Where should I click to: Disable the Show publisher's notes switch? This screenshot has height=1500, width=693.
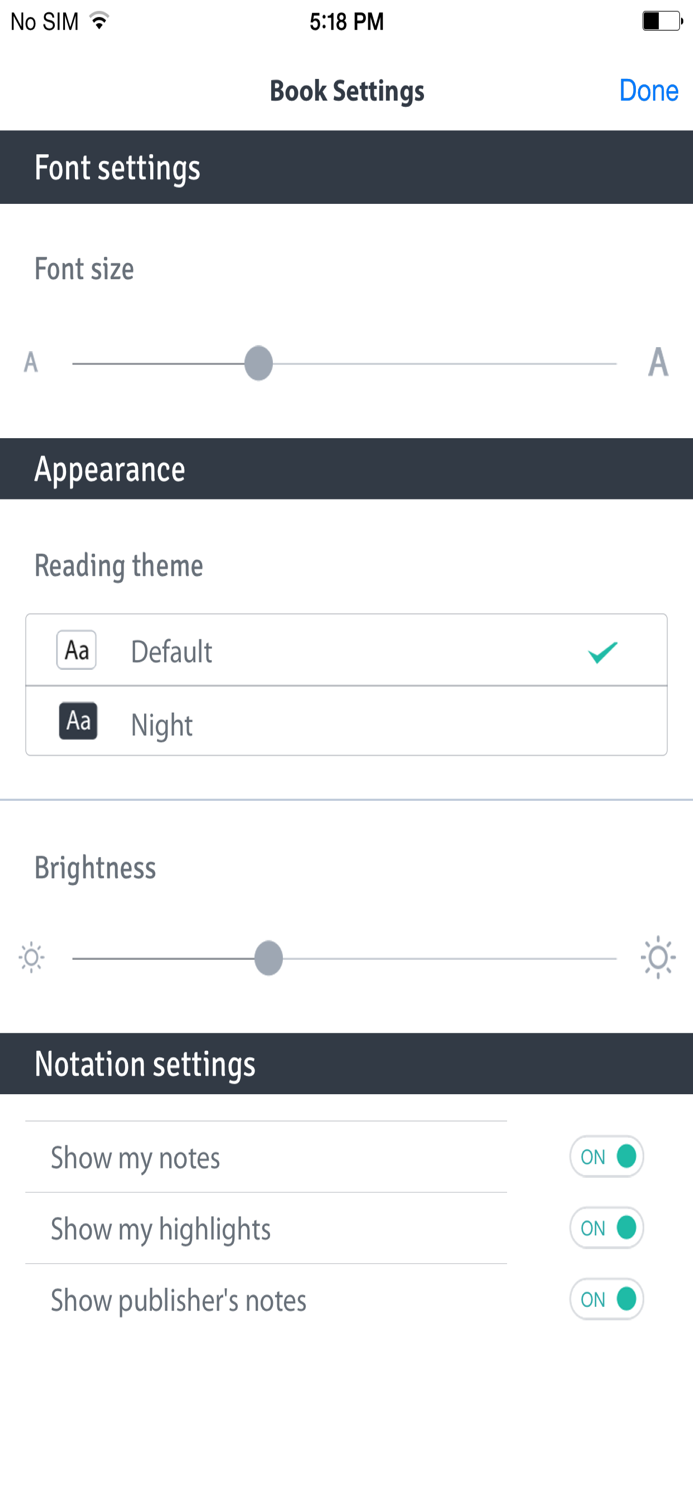(x=606, y=1299)
